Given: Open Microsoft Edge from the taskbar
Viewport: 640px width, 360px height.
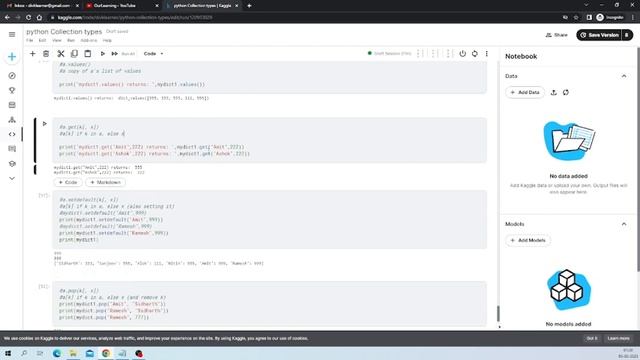Looking at the screenshot, I should click(x=57, y=353).
